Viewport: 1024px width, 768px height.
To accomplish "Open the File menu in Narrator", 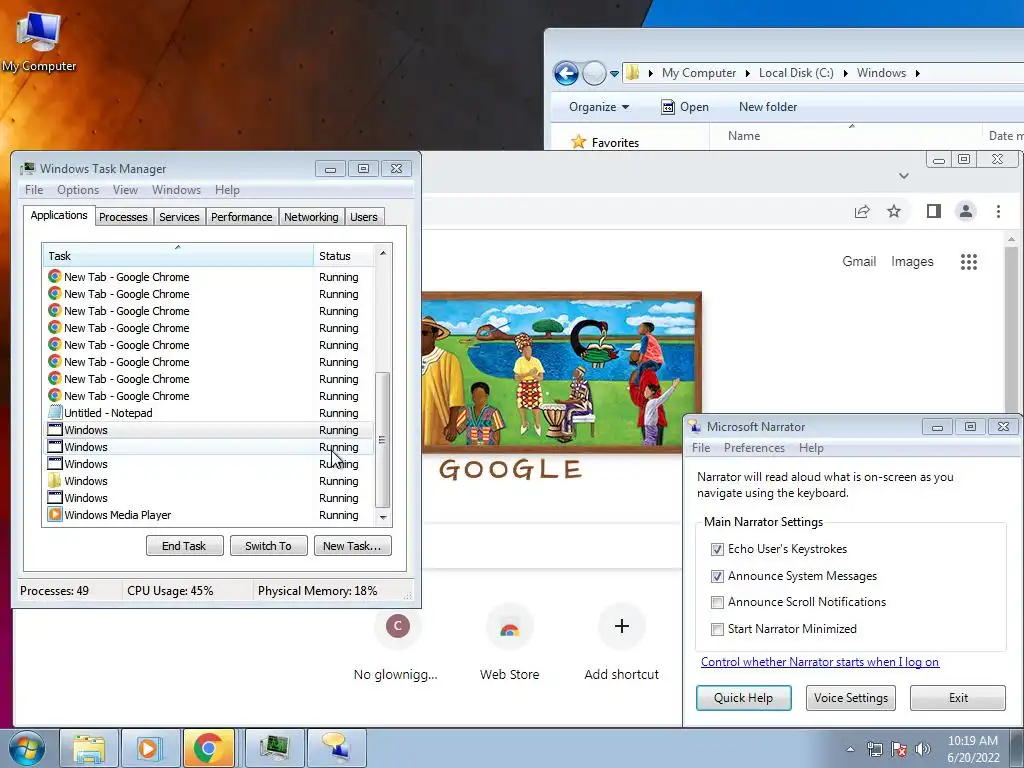I will [x=701, y=448].
